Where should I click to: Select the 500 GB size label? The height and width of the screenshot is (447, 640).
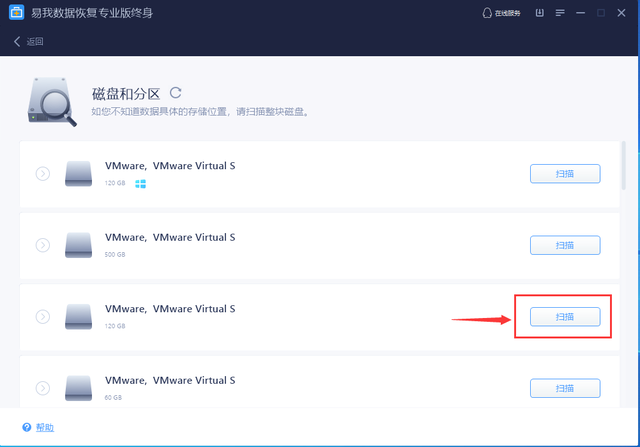tap(115, 254)
